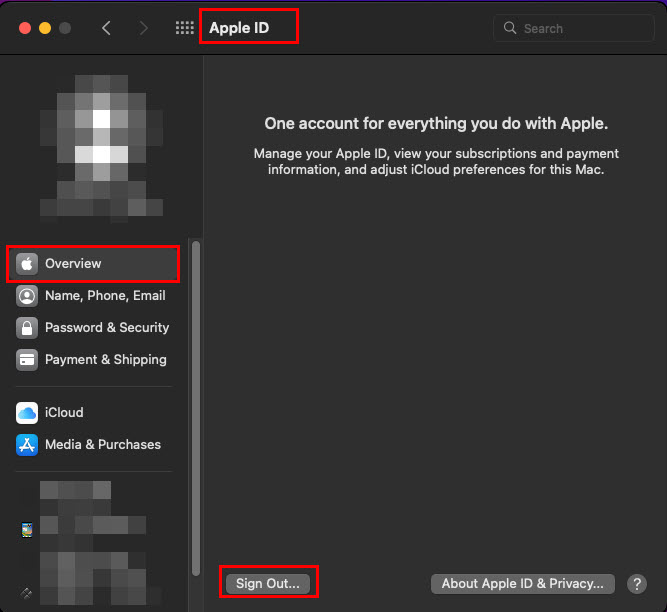Viewport: 667px width, 612px height.
Task: Click the credit card Payment icon
Action: (x=27, y=360)
